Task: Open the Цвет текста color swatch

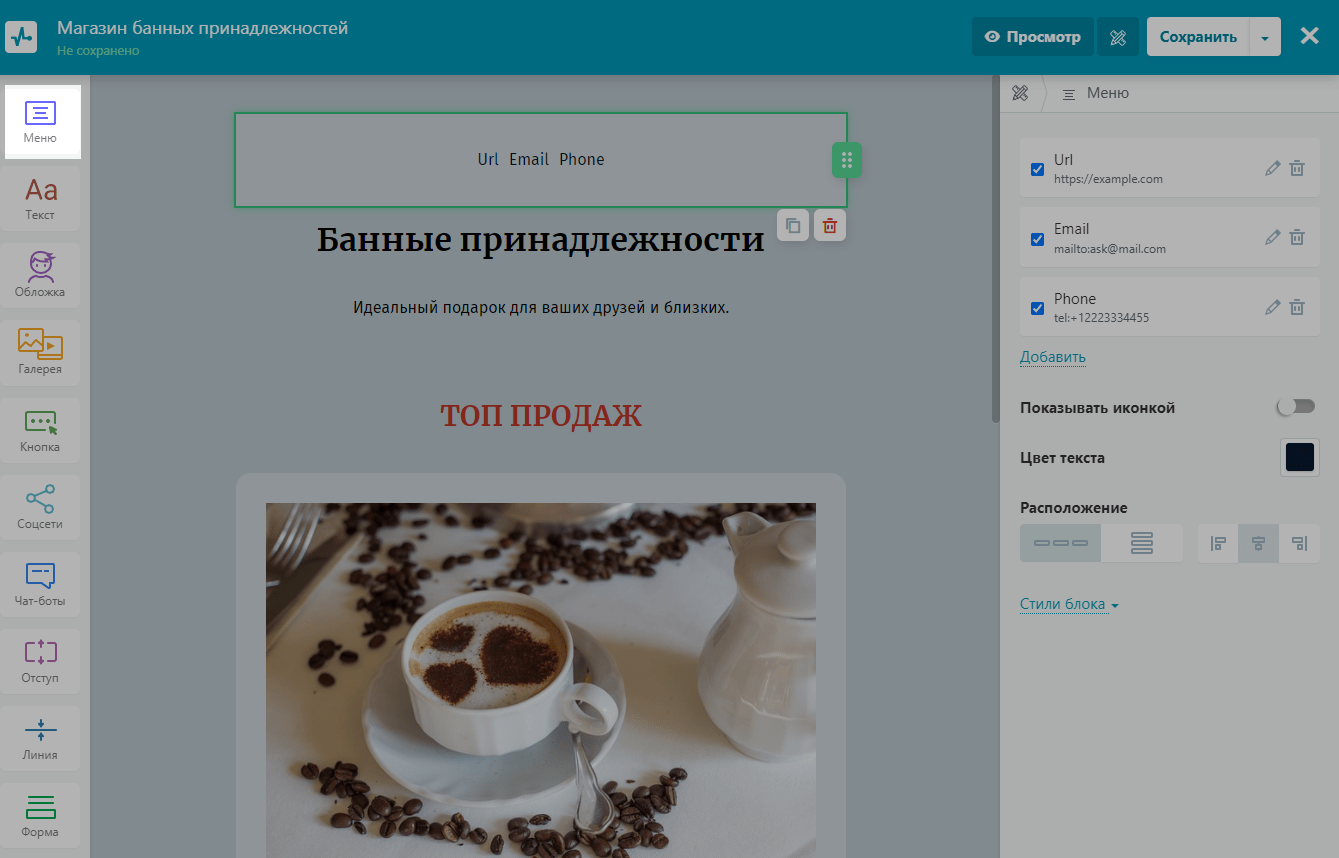Action: (x=1299, y=458)
